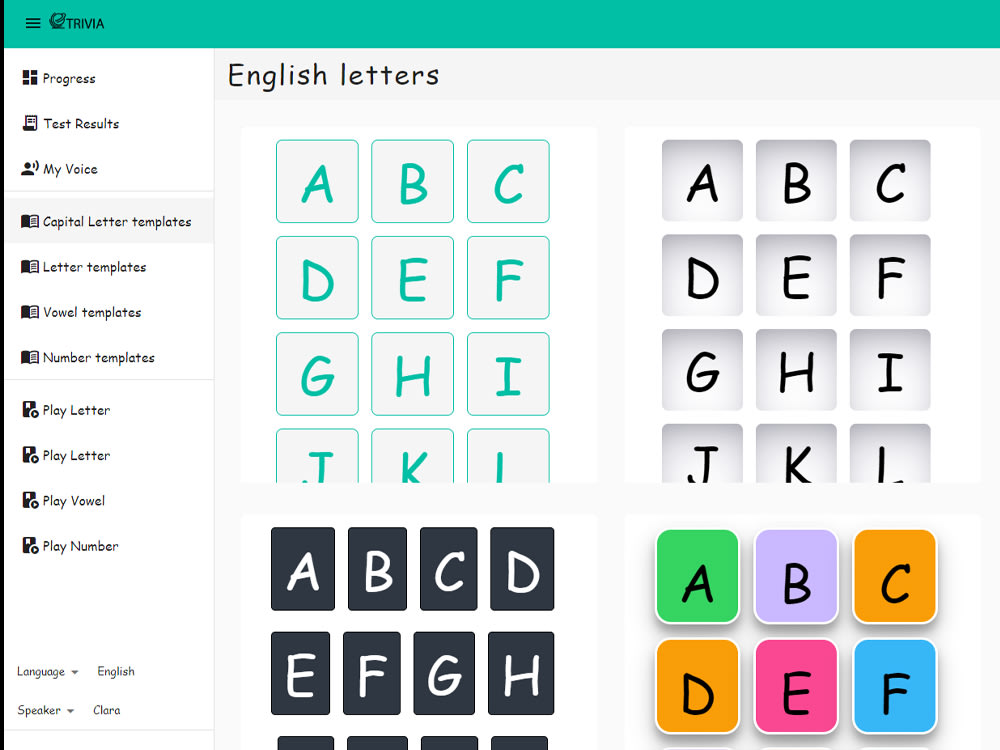This screenshot has width=1000, height=750.
Task: Click the Trivia logo
Action: pyautogui.click(x=77, y=22)
